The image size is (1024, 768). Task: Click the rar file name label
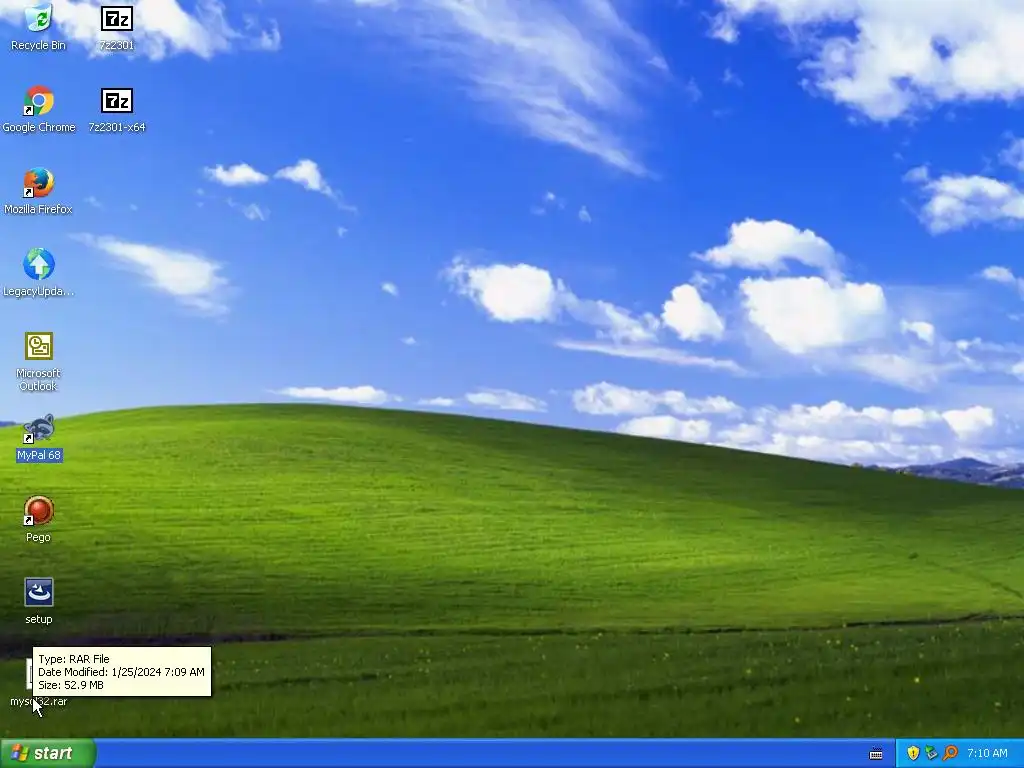coord(39,701)
